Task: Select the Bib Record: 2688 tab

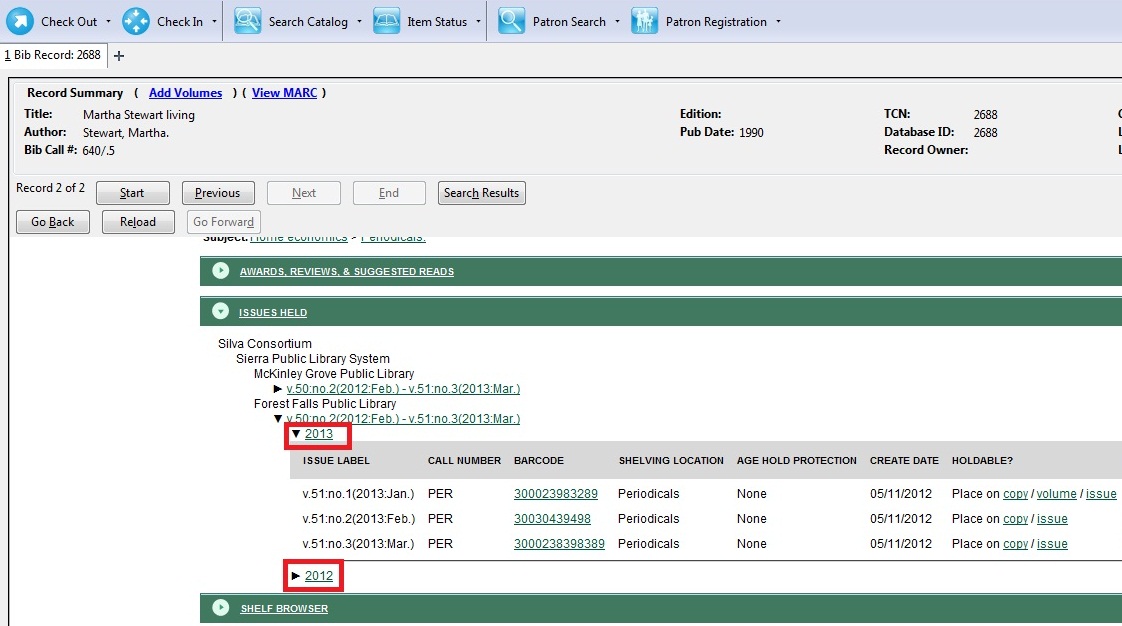Action: [53, 55]
